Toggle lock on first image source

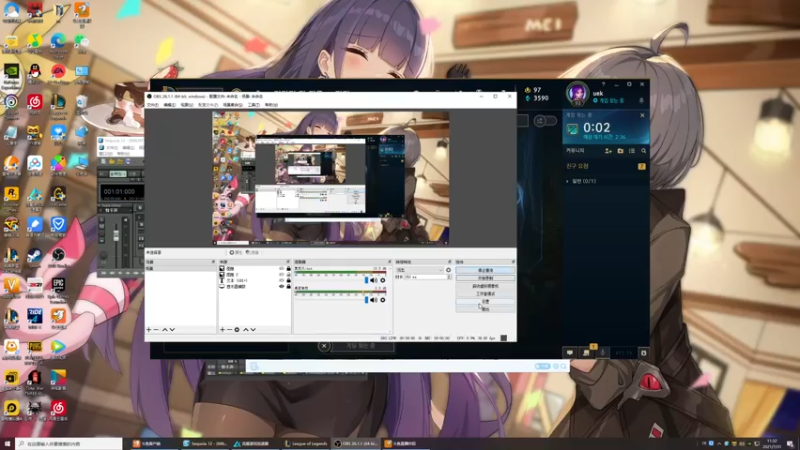click(288, 268)
